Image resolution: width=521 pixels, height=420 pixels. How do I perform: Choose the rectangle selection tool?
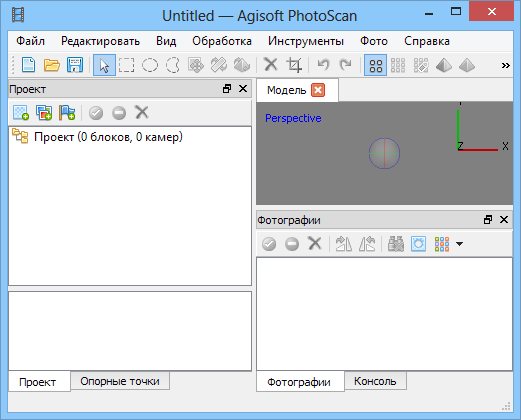(x=127, y=65)
